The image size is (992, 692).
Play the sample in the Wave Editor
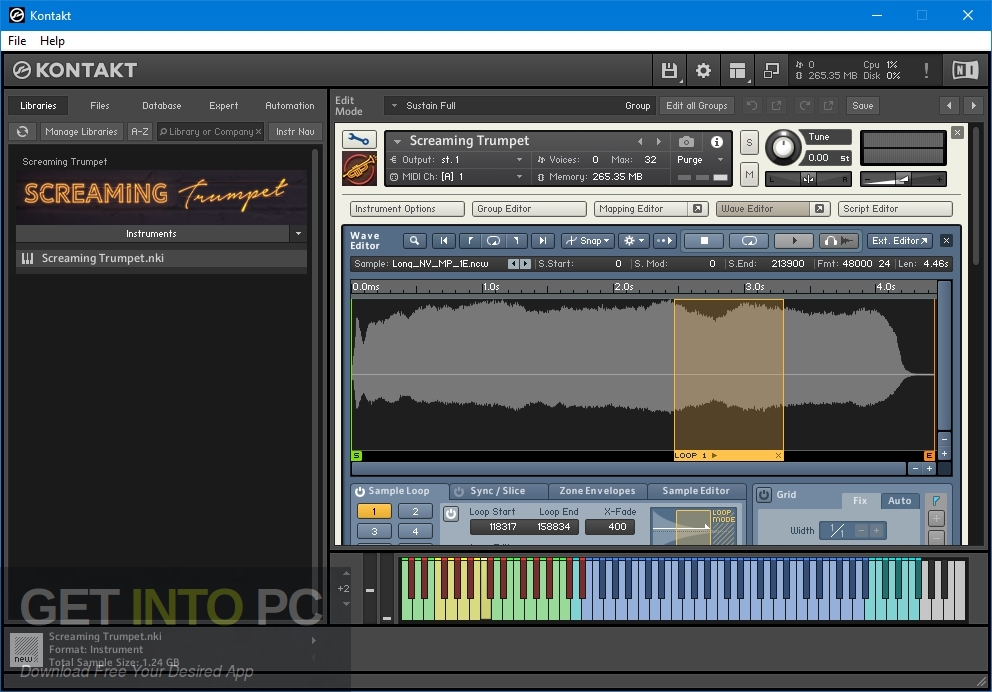pyautogui.click(x=795, y=241)
